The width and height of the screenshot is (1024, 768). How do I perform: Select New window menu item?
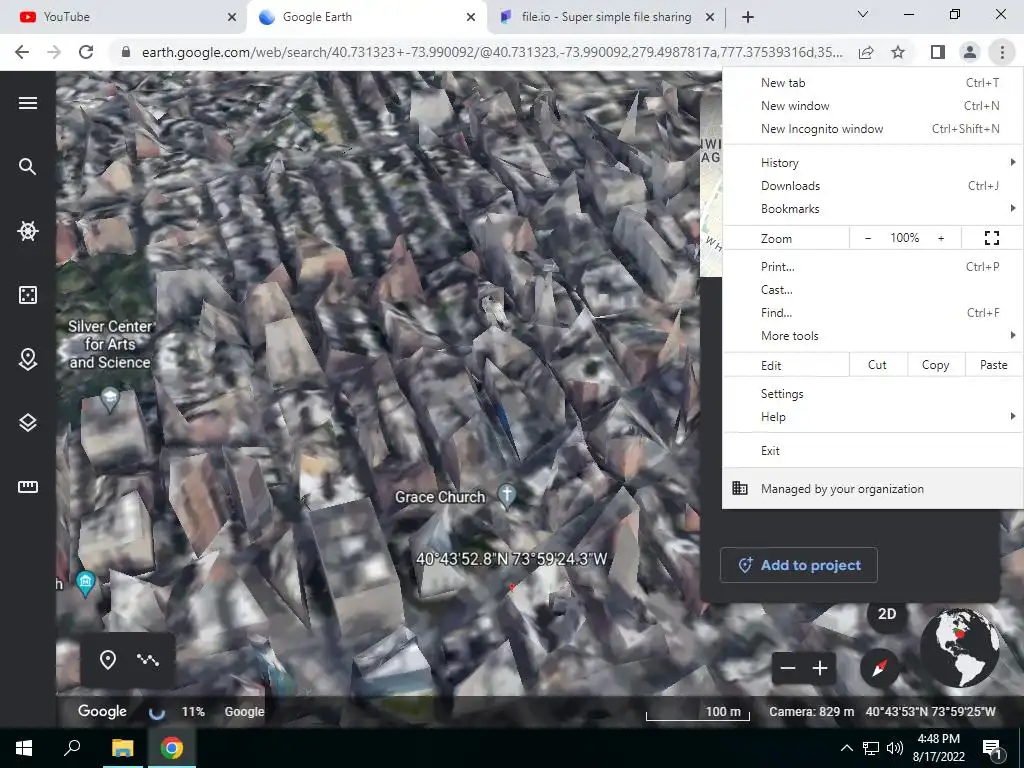[x=872, y=106]
